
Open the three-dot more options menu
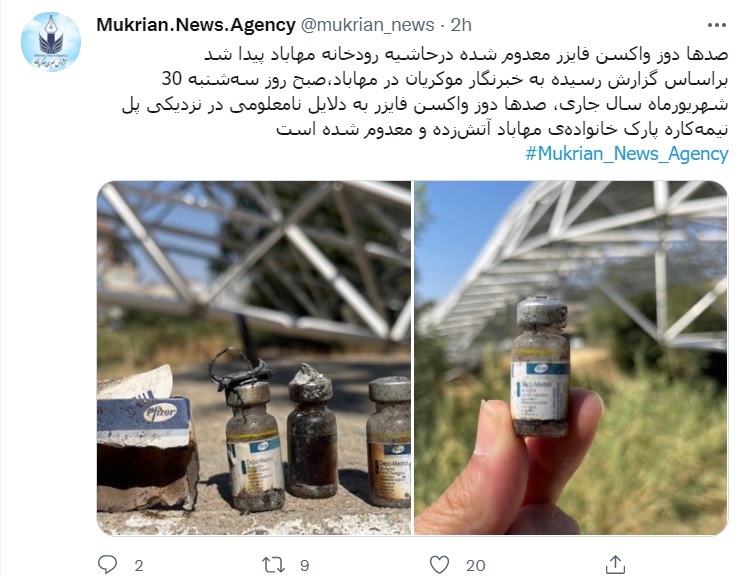coord(717,25)
